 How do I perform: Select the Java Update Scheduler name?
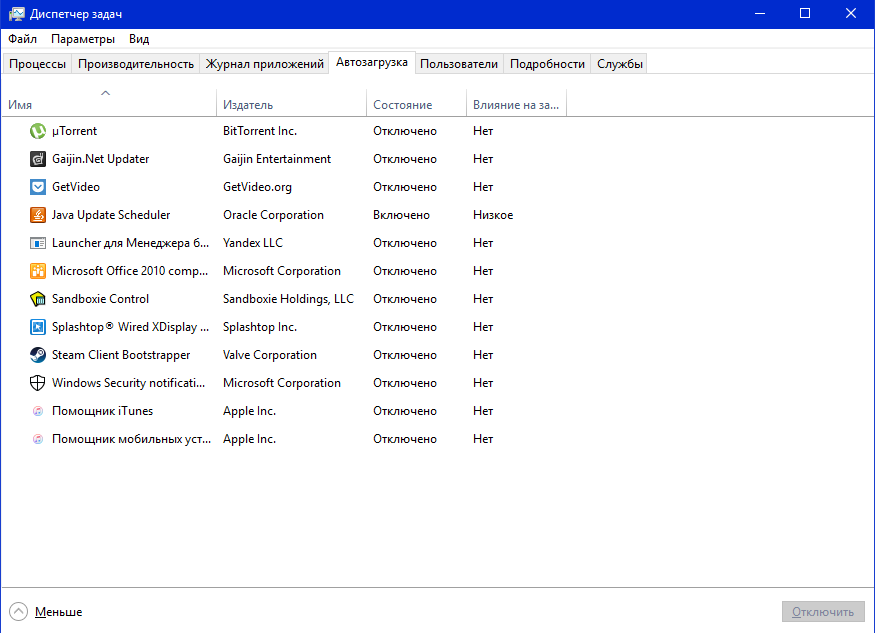pos(111,215)
